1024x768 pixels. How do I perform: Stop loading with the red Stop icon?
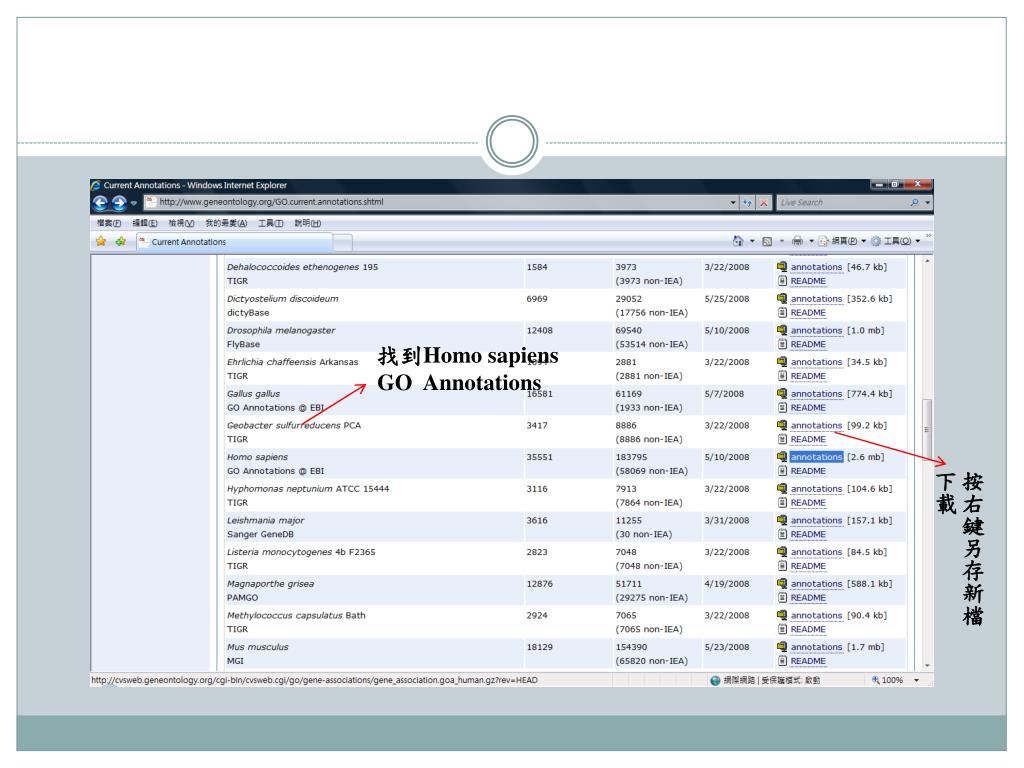click(x=763, y=203)
